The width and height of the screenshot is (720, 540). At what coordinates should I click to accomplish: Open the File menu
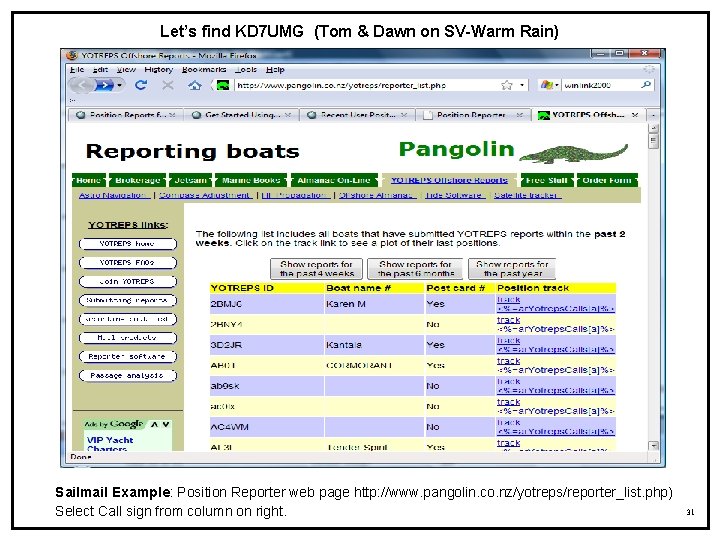(x=77, y=70)
